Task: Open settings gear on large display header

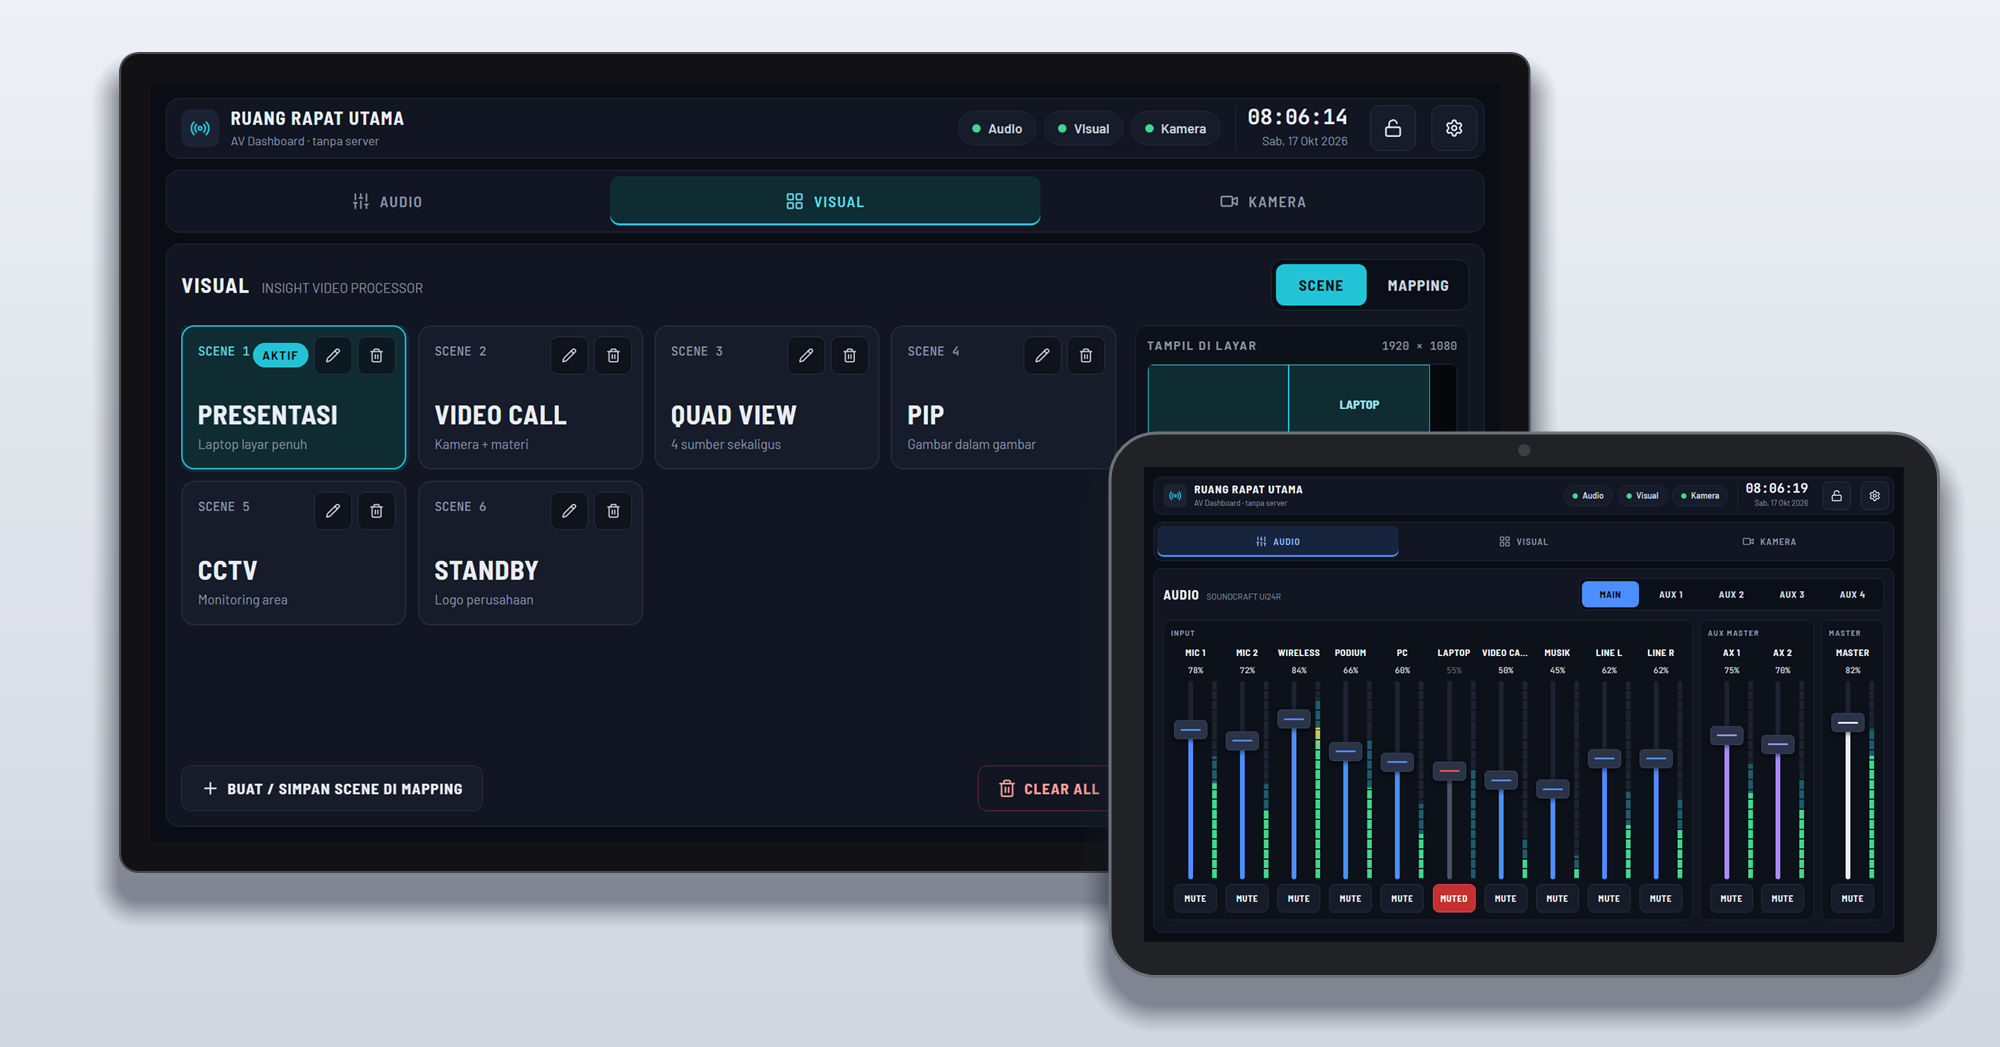Action: 1454,128
